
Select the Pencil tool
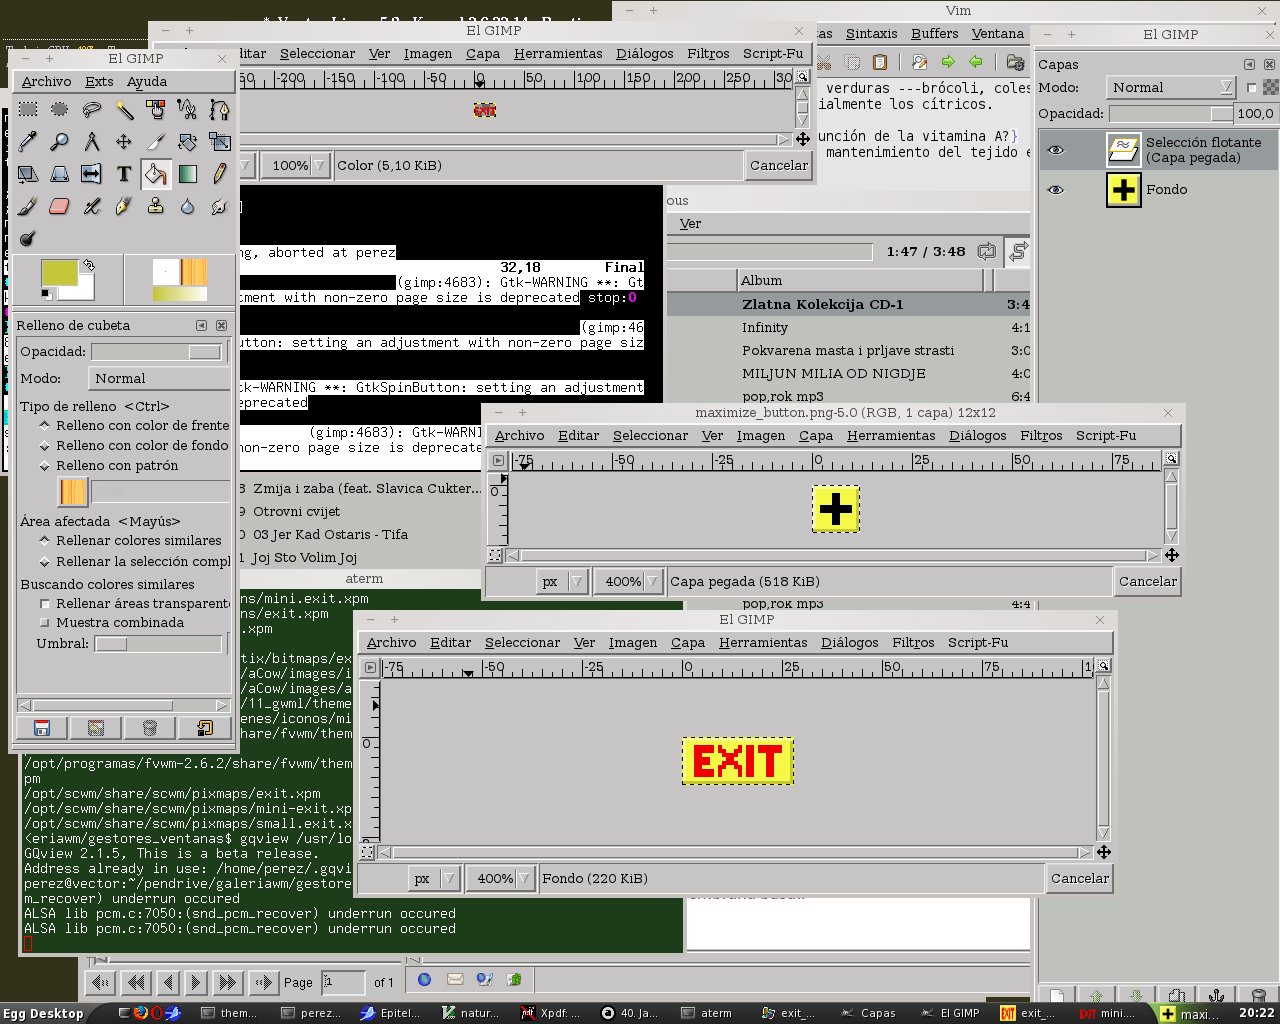click(220, 174)
